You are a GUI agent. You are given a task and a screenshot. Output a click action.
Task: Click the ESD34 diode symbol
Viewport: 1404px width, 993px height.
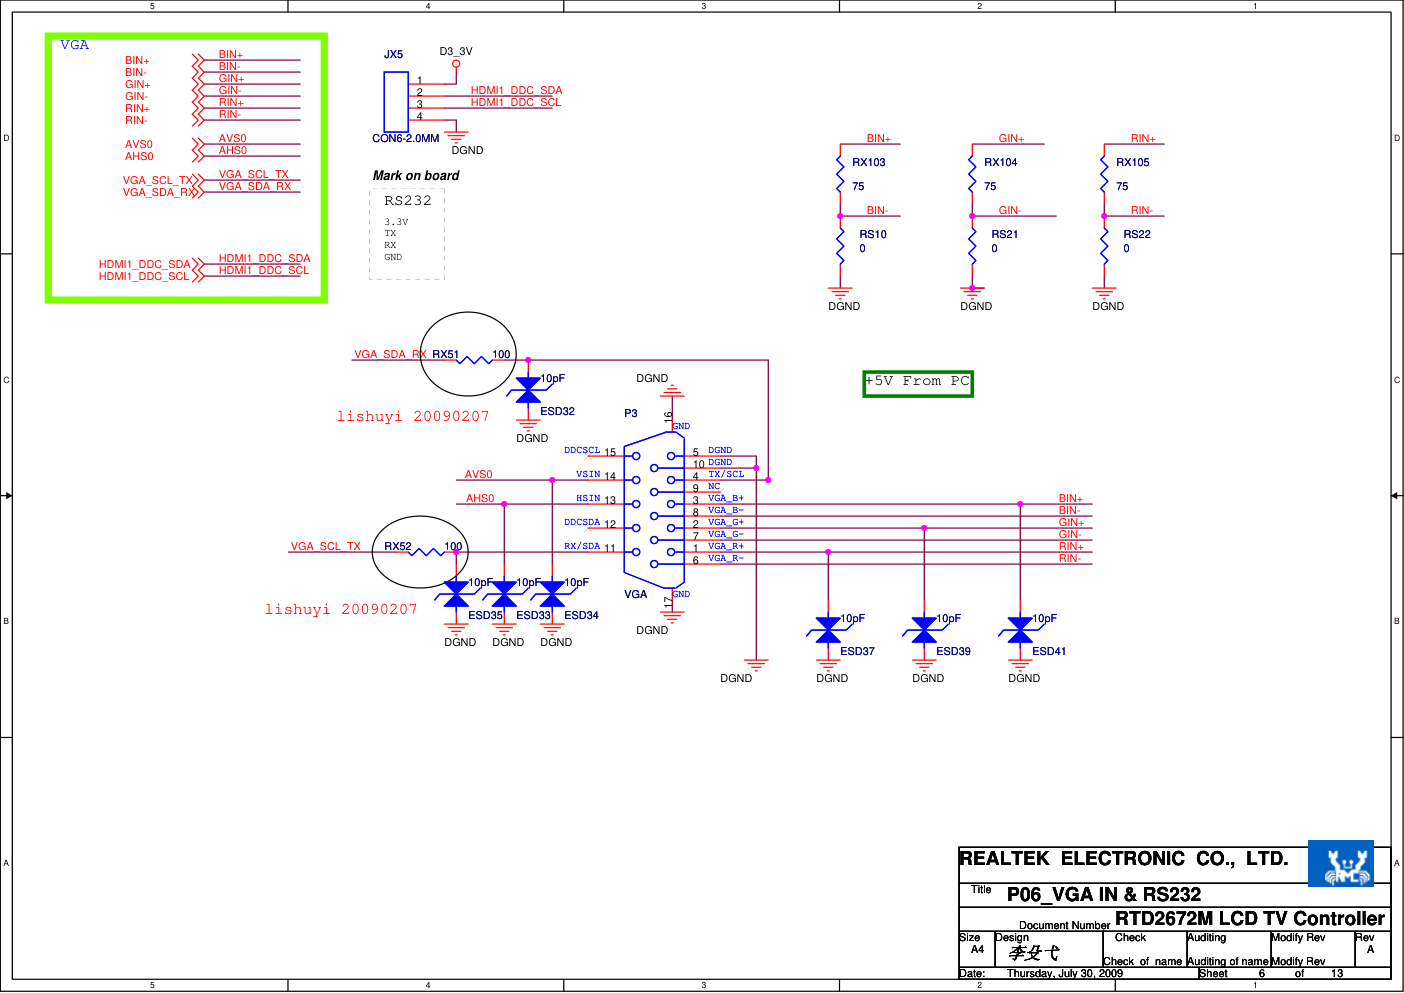click(552, 595)
